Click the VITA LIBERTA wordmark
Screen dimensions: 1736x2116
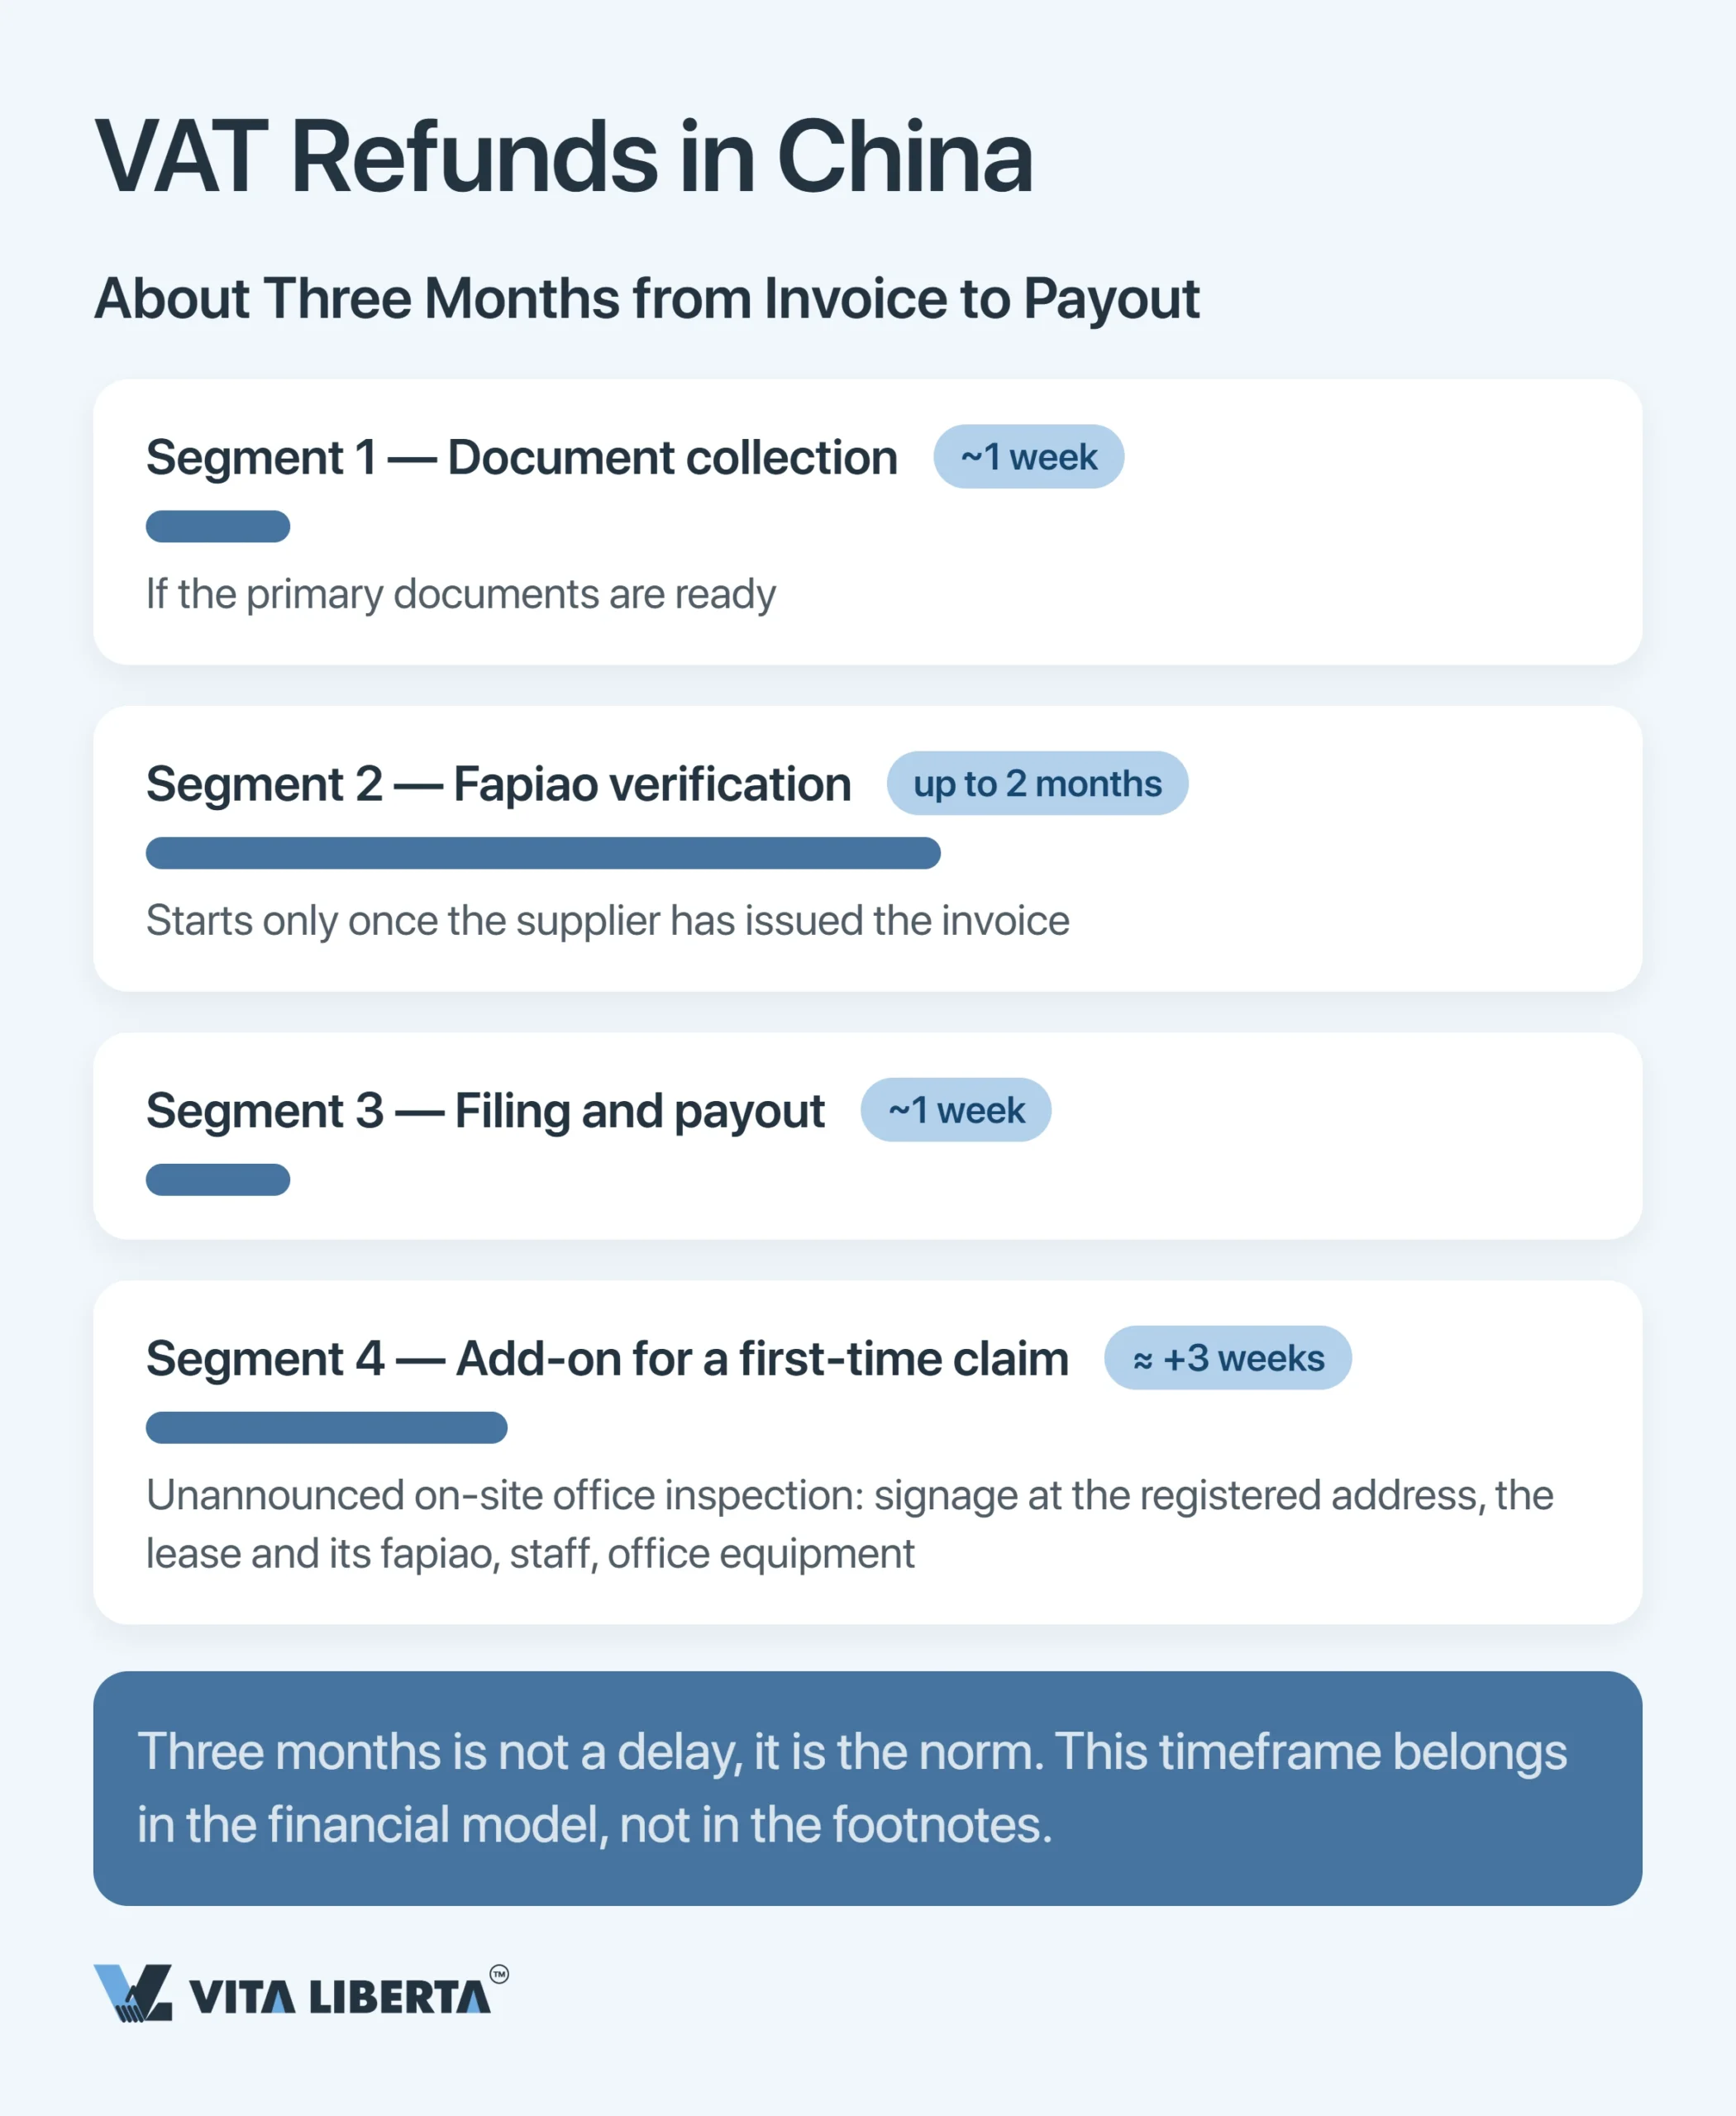pos(339,1997)
